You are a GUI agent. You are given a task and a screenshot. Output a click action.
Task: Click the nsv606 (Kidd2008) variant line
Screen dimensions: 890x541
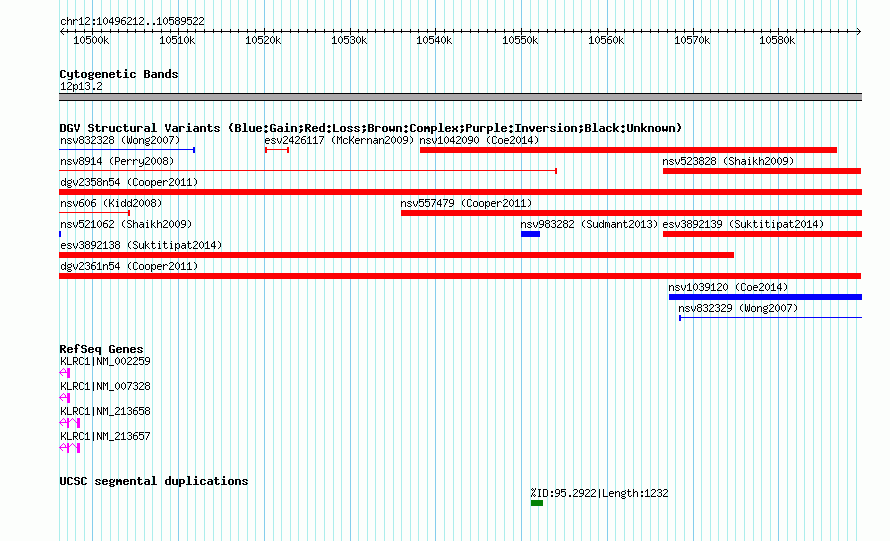coord(95,213)
